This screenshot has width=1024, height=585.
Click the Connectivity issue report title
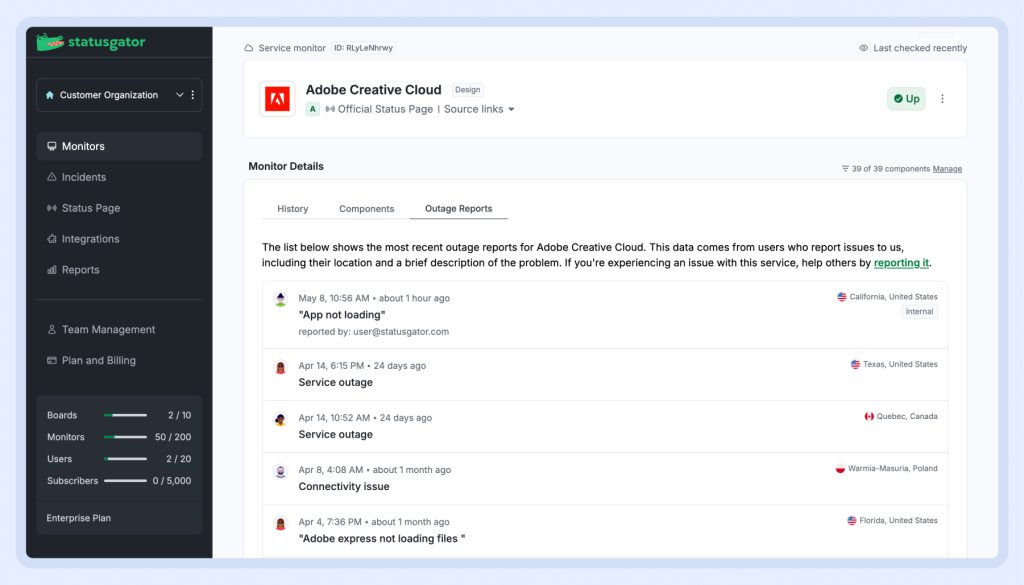coord(344,486)
